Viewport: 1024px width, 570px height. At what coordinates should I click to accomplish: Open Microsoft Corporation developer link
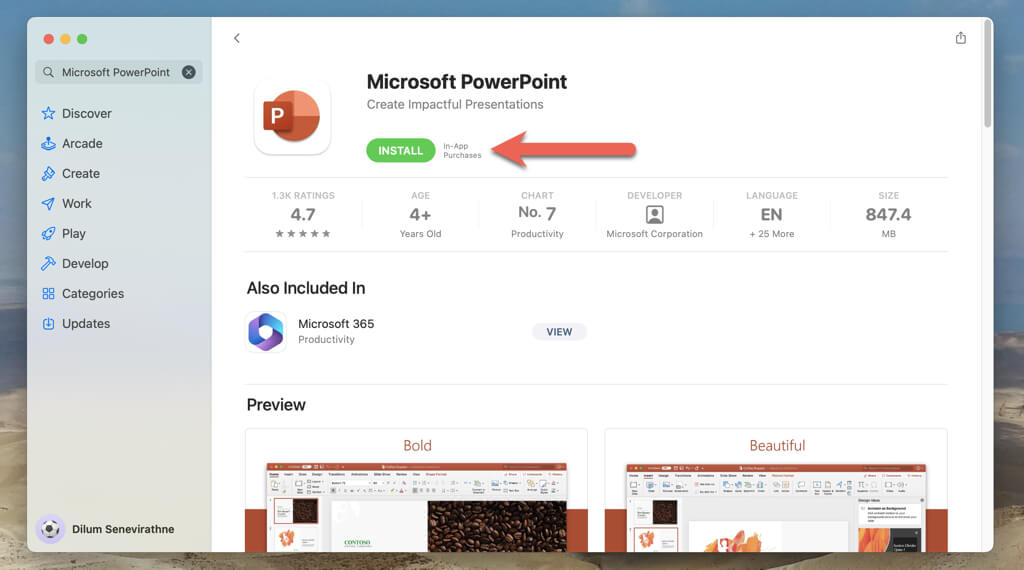click(x=654, y=234)
